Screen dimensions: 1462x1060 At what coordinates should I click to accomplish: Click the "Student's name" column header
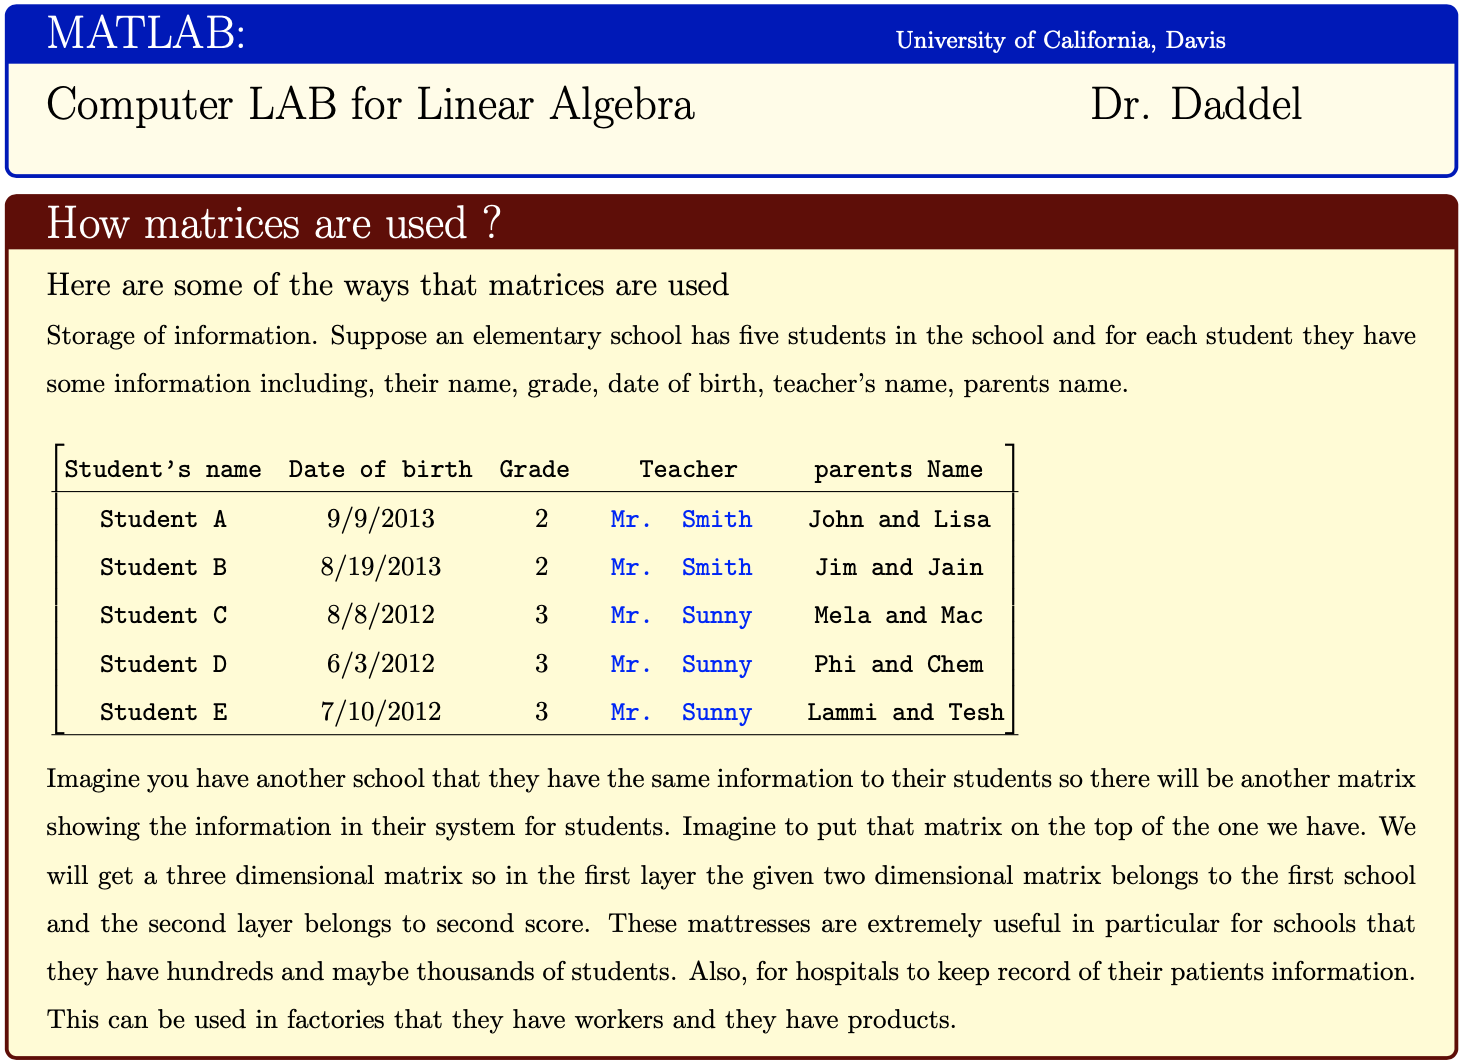tap(163, 469)
